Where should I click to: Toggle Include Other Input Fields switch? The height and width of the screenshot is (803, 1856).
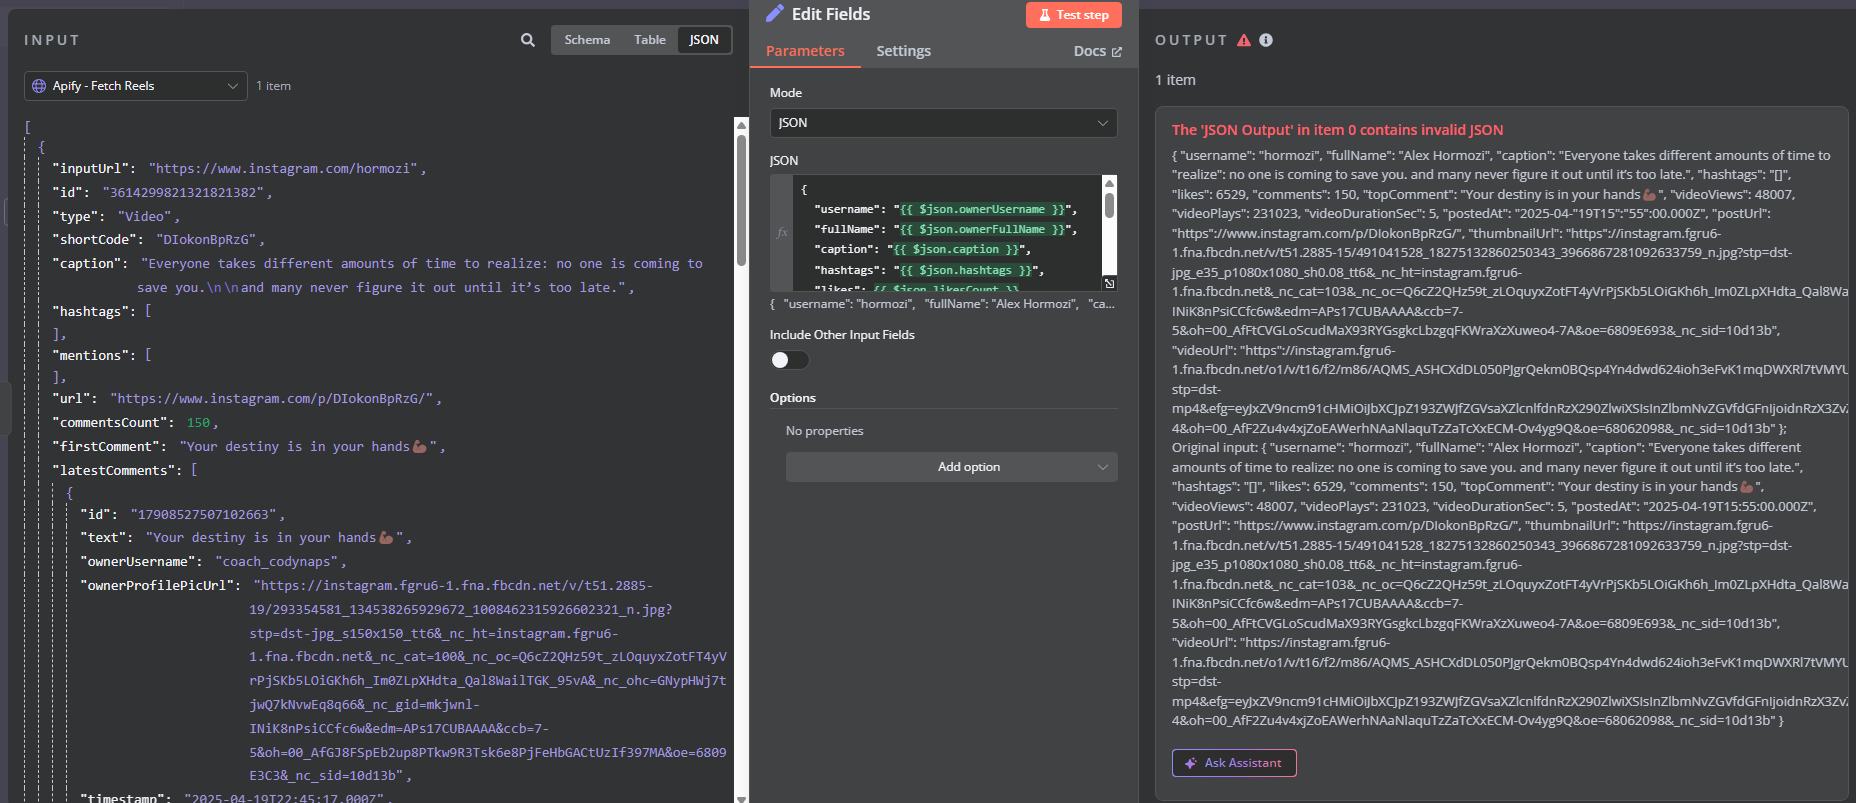789,360
